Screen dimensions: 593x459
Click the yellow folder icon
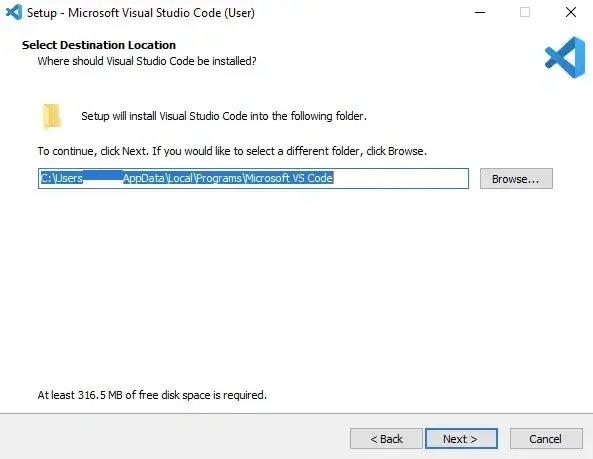point(52,116)
